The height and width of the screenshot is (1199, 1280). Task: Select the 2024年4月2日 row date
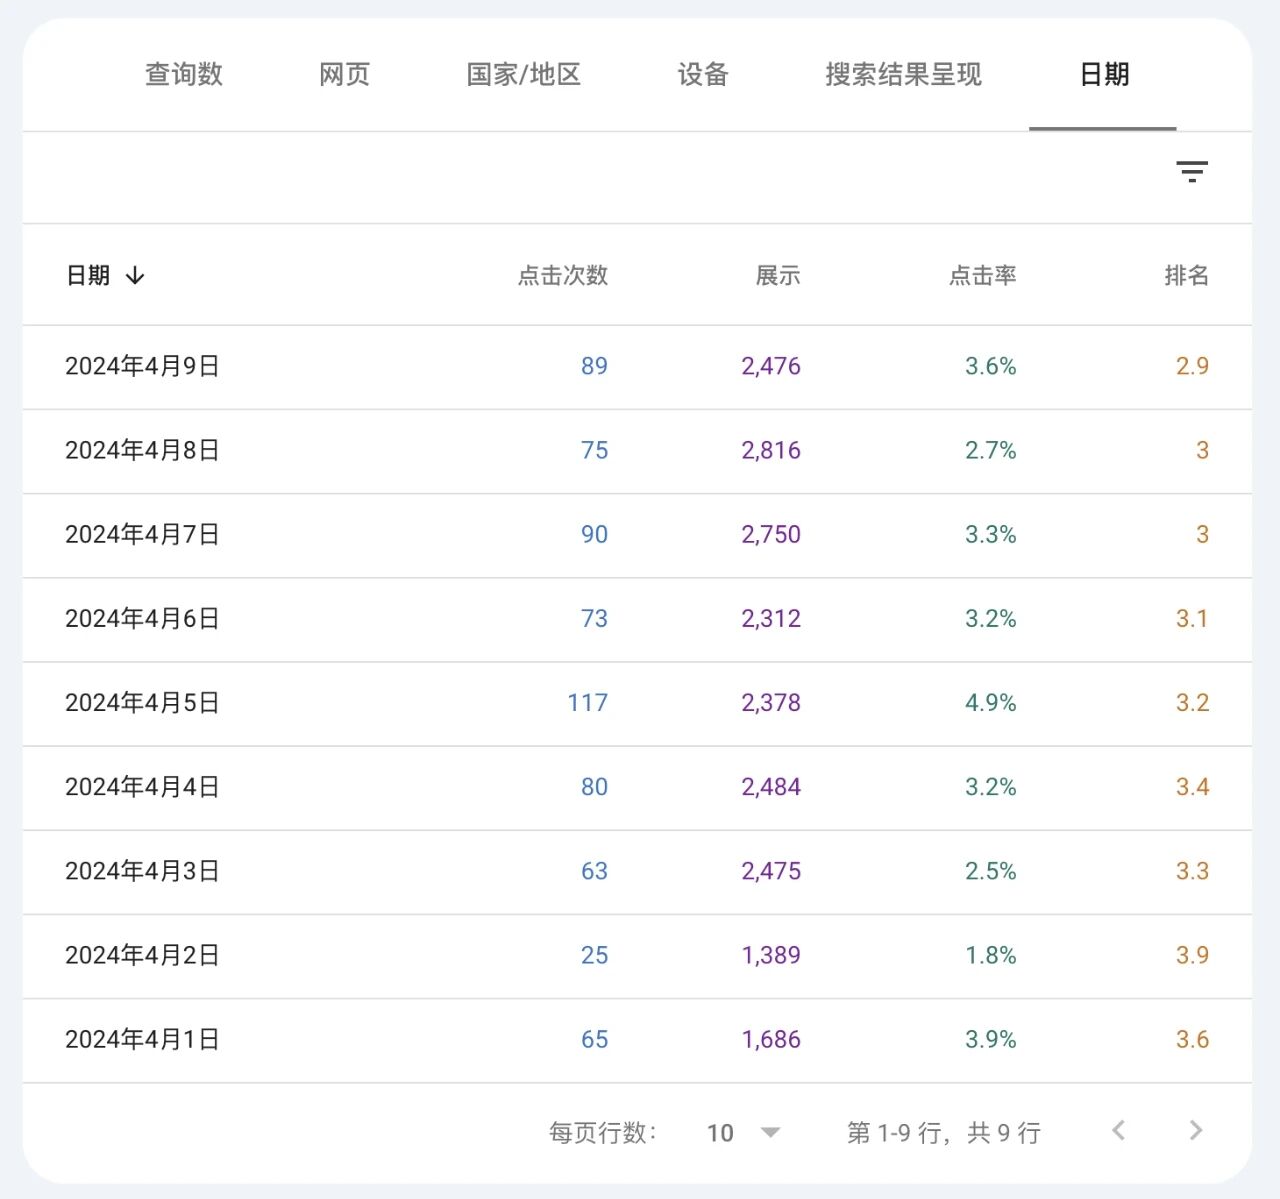[142, 955]
